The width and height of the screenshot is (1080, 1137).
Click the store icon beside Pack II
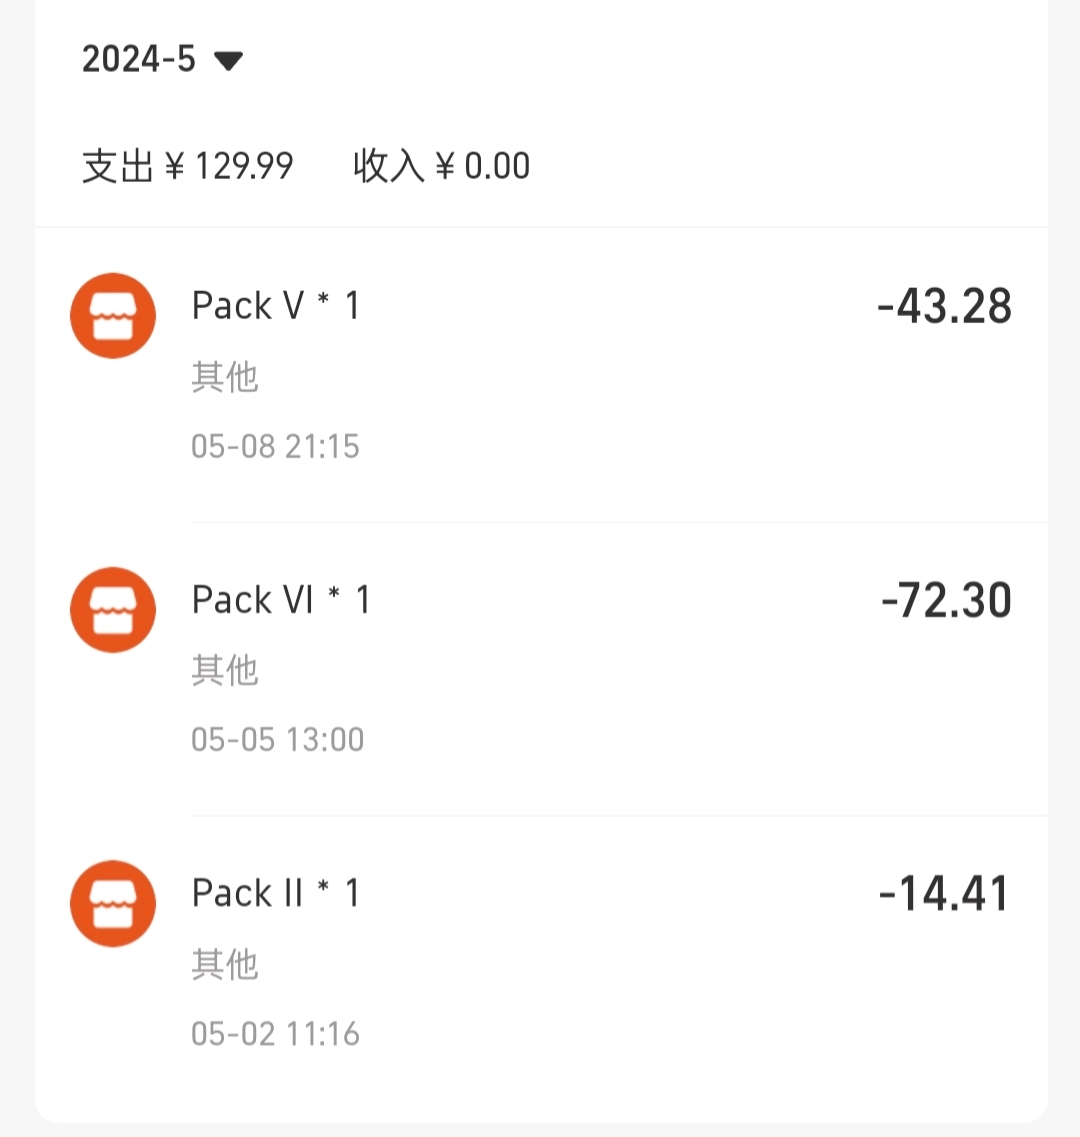[113, 904]
